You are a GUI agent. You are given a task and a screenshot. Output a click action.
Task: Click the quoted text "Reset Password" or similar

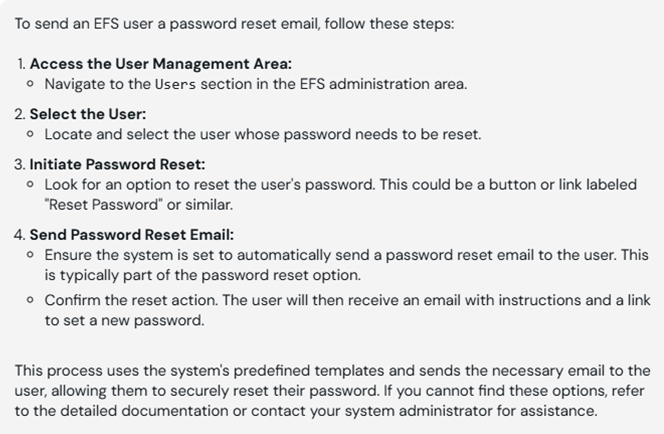pos(139,205)
